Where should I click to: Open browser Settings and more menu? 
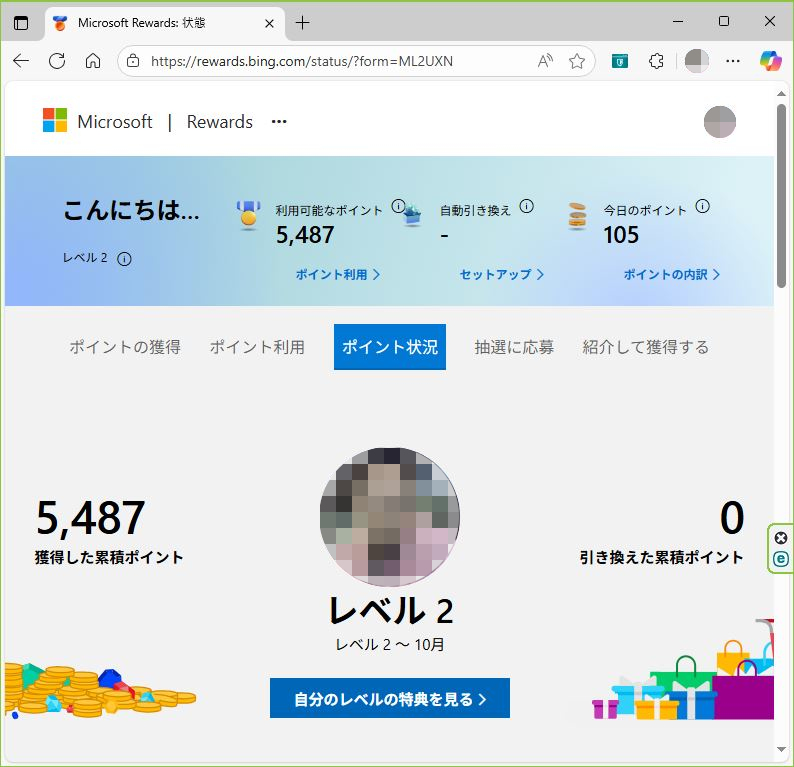coord(733,61)
